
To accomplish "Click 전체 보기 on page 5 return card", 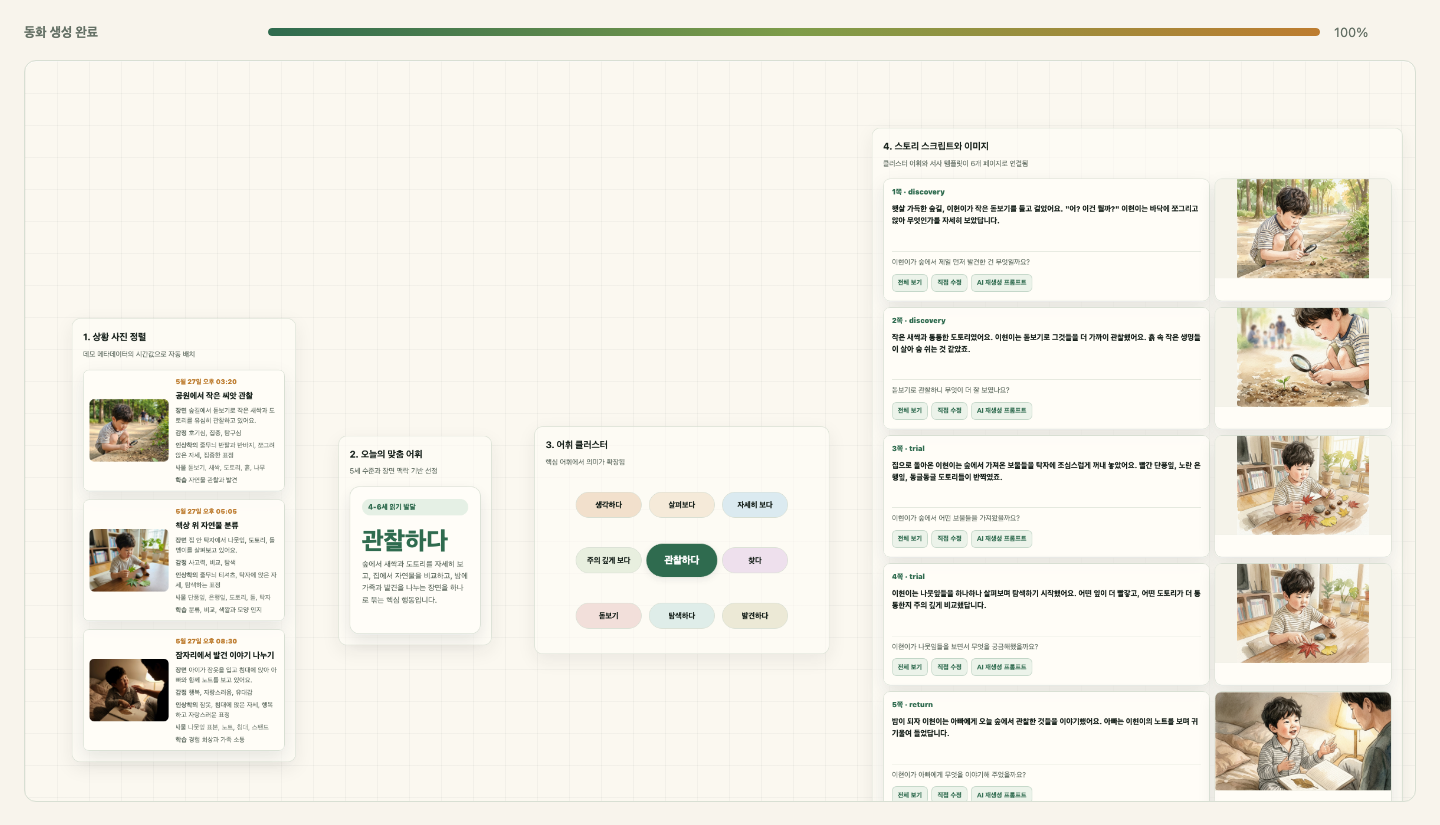I will [909, 795].
